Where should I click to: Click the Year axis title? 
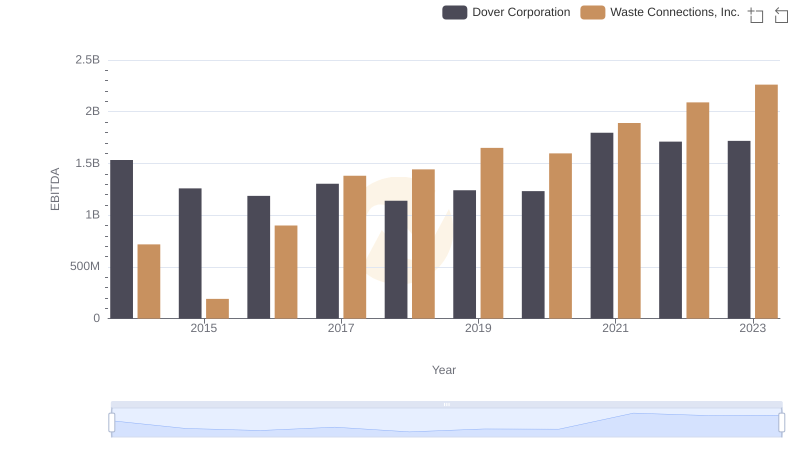pos(444,370)
